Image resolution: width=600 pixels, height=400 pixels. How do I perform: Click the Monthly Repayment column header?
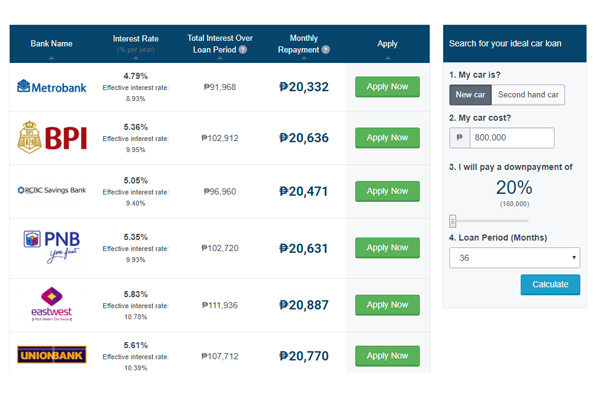click(304, 44)
